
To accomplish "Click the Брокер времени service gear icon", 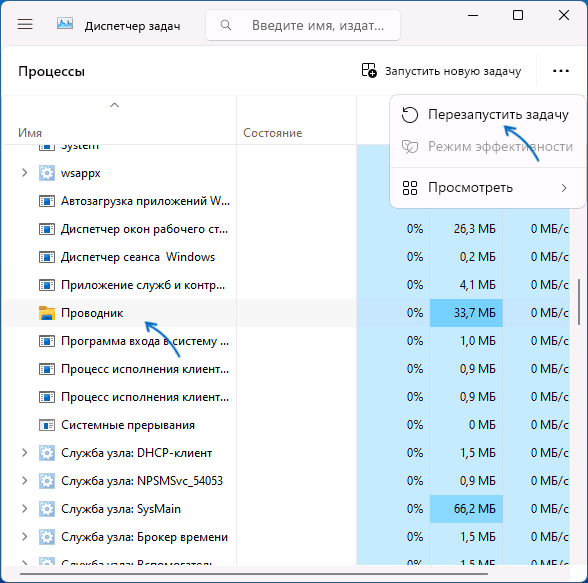I will click(47, 537).
